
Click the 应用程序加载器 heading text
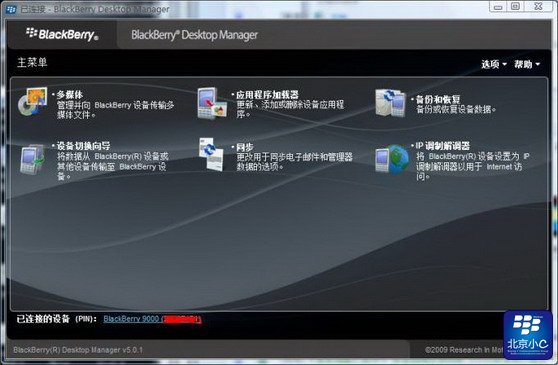coord(267,95)
